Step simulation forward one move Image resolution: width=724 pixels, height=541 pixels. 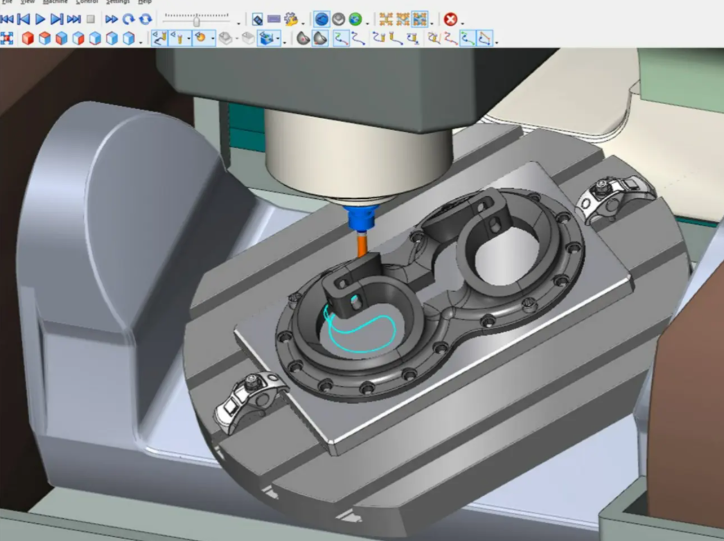coord(57,19)
